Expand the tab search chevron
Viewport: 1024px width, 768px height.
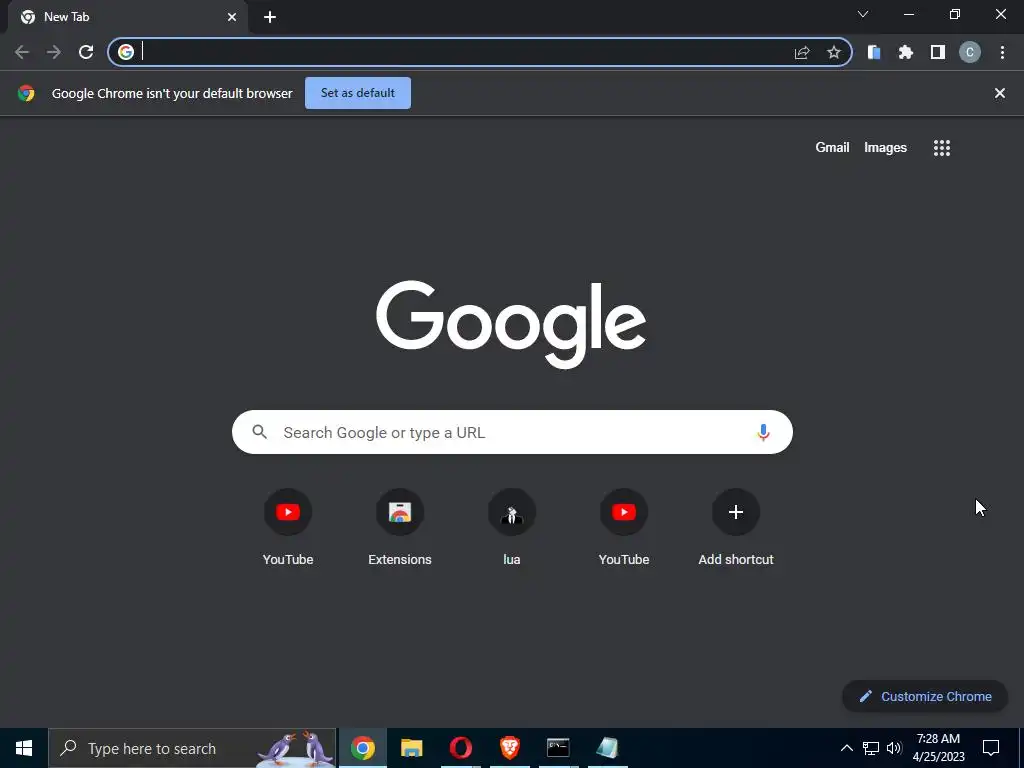tap(863, 14)
